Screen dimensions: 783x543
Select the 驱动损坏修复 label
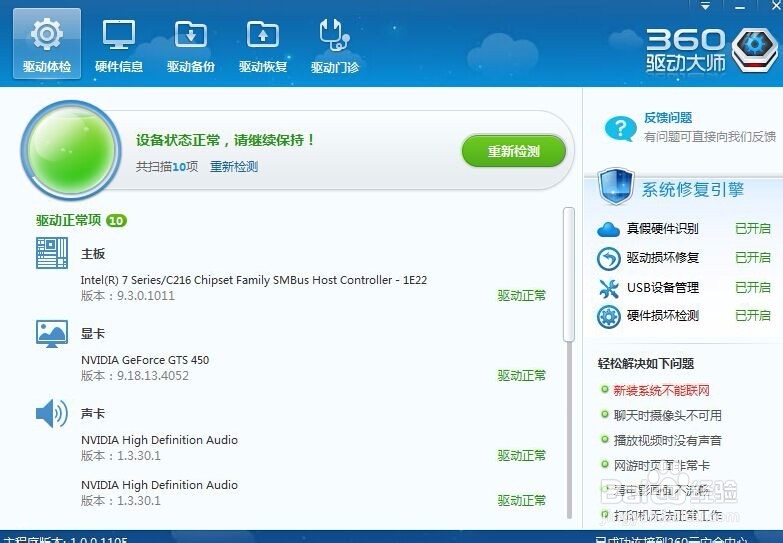(x=663, y=258)
